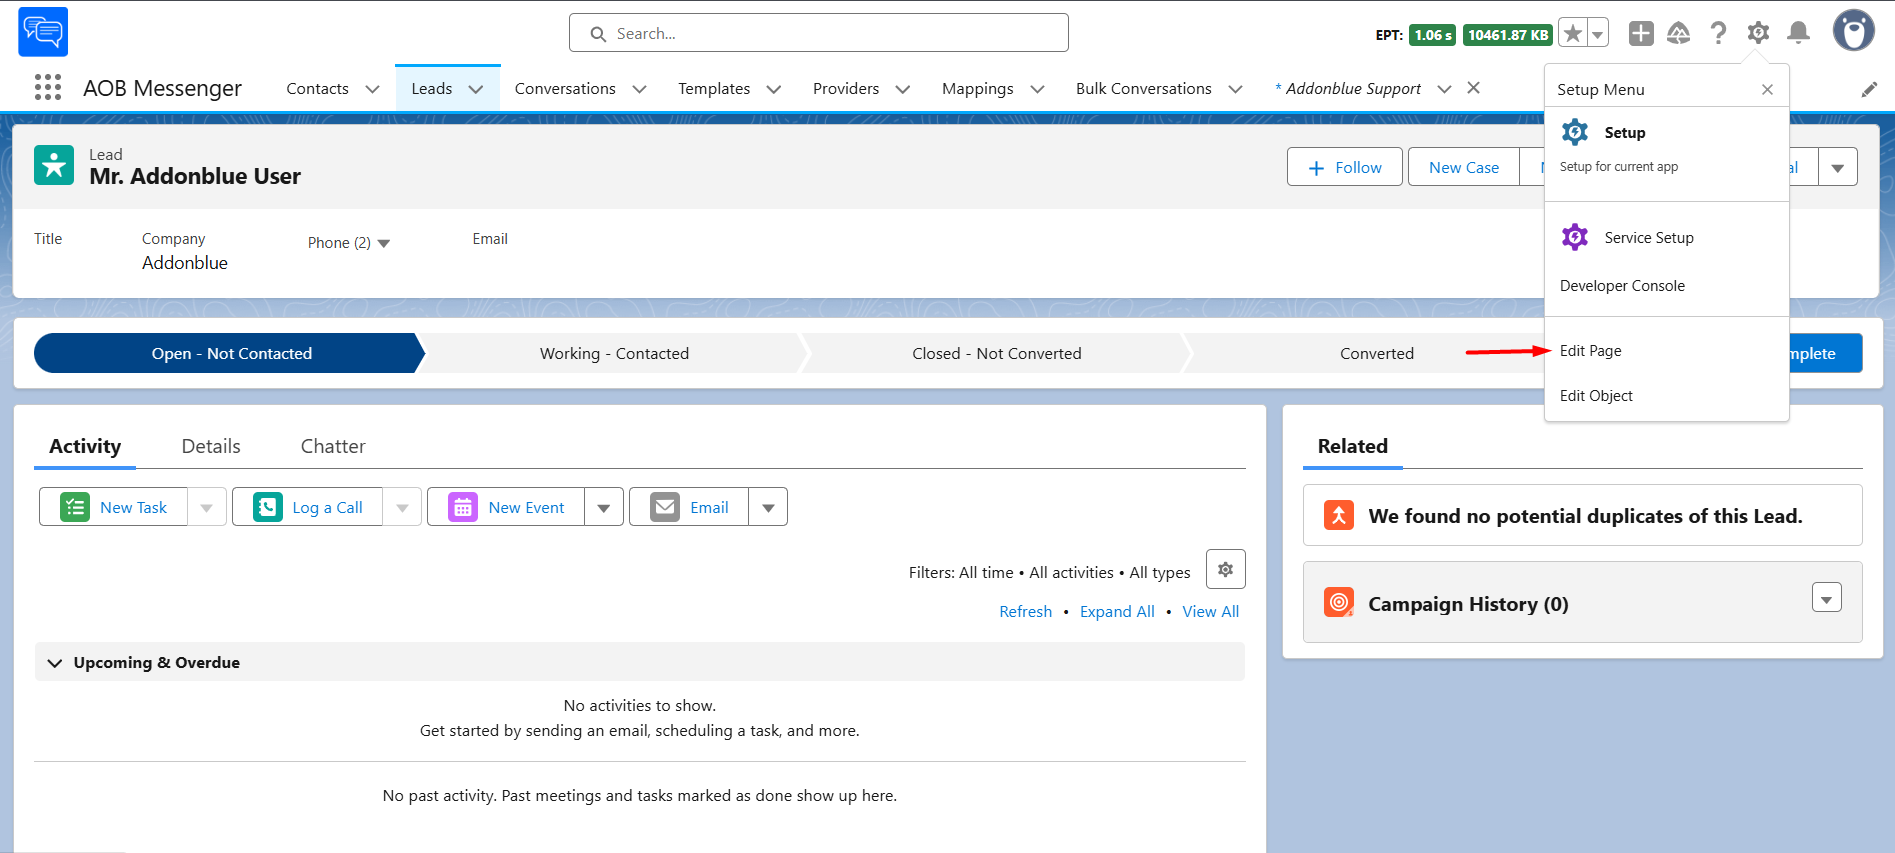Close the Setup Menu panel
Viewport: 1895px width, 853px height.
[x=1767, y=90]
